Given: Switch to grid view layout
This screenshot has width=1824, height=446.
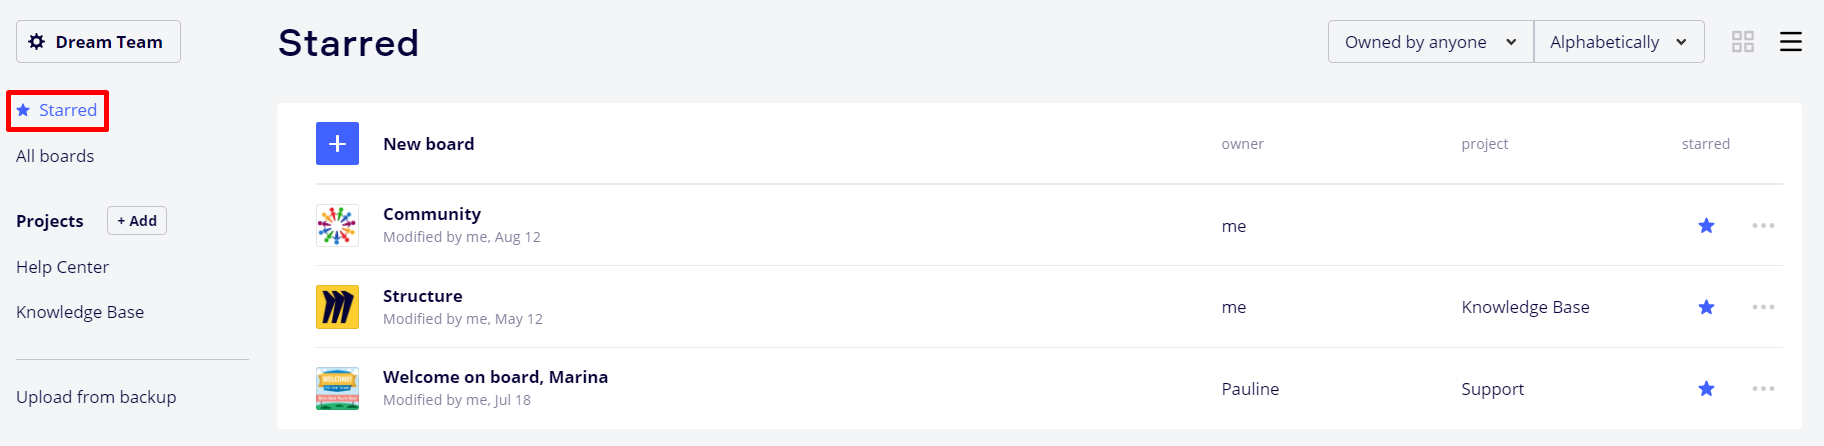Looking at the screenshot, I should point(1743,42).
